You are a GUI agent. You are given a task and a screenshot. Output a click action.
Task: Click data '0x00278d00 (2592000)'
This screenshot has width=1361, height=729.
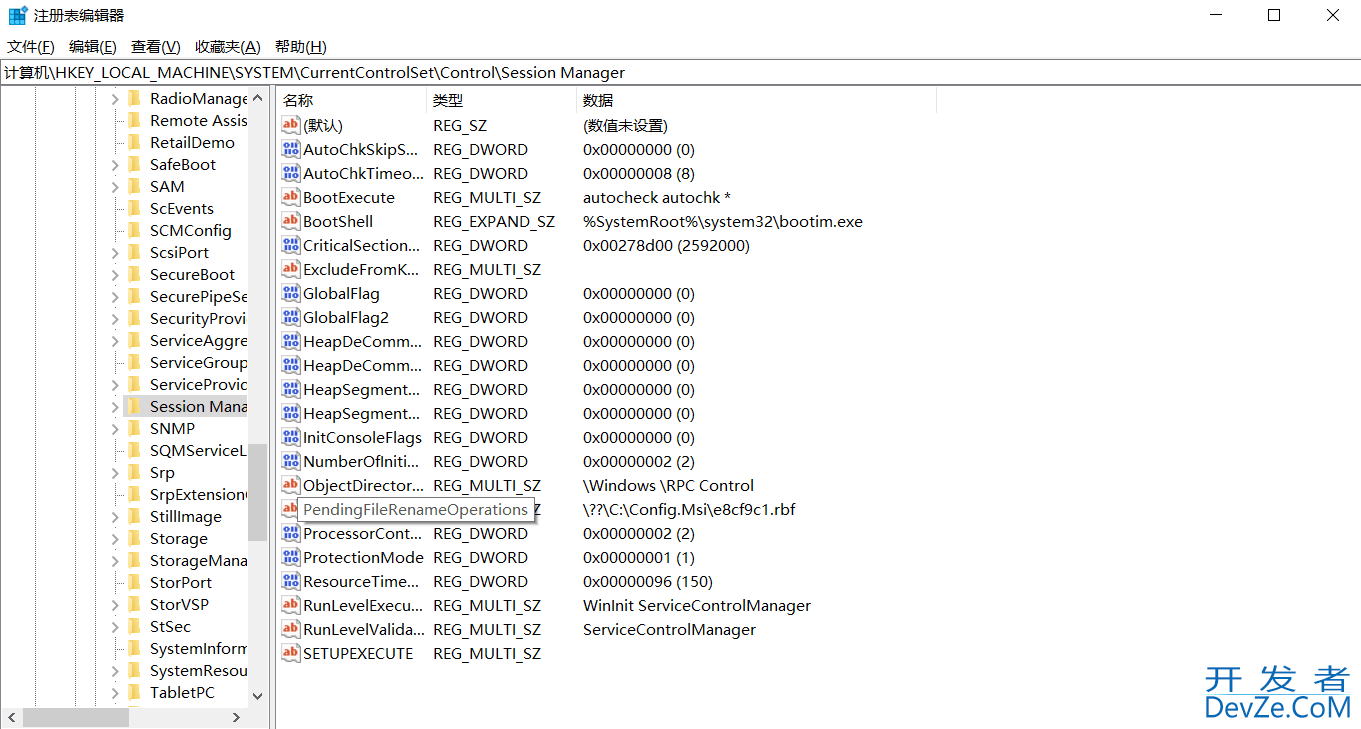coord(666,245)
